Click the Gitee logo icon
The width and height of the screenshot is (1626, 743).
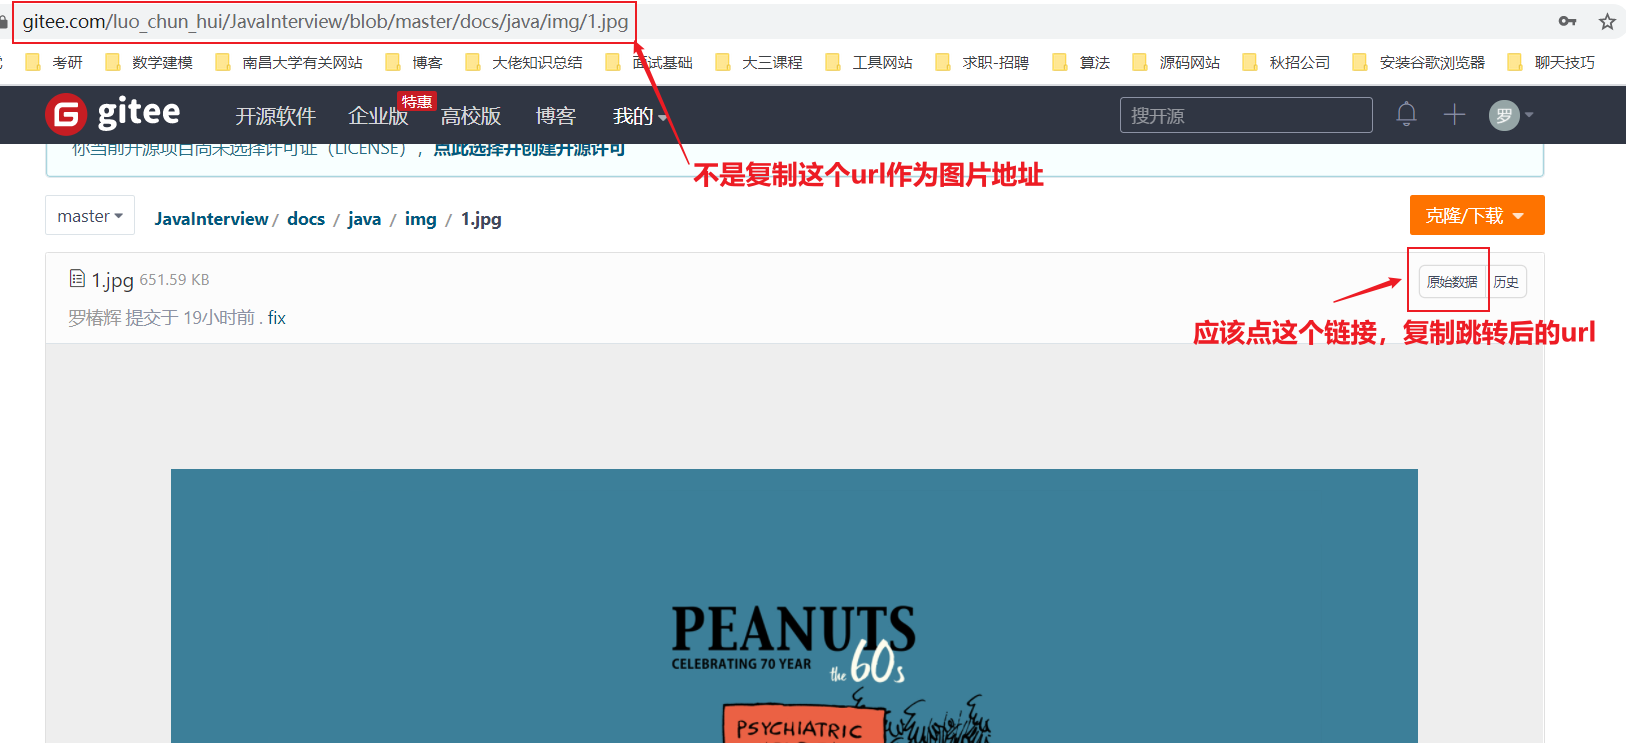[66, 114]
